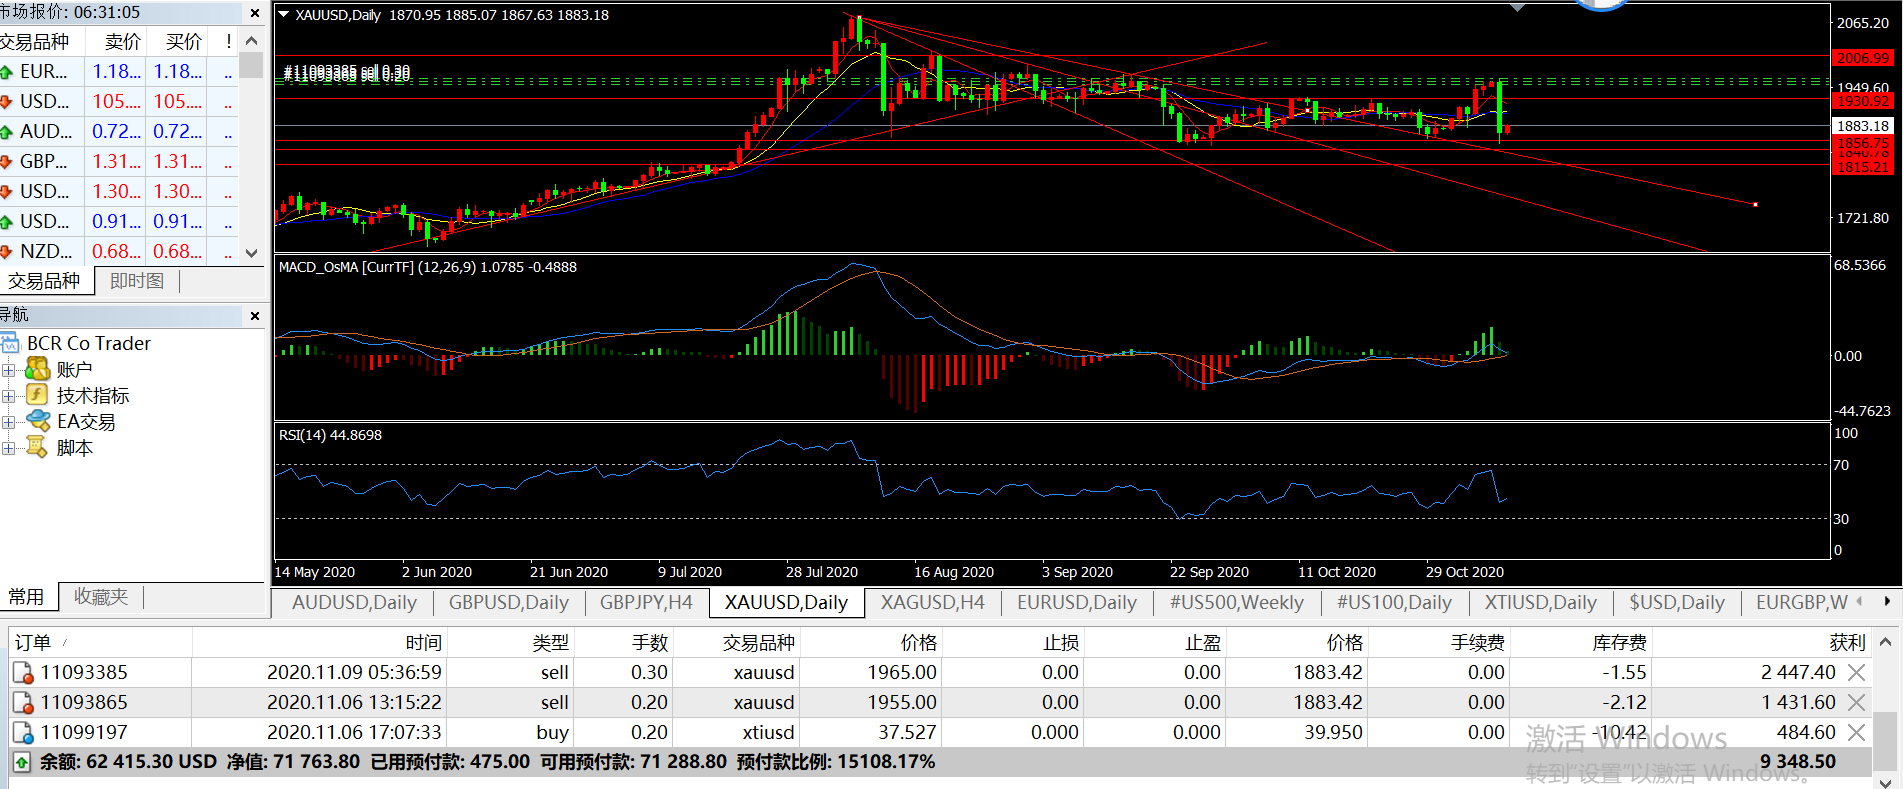Click the 账户 accounts icon
Screen dimensions: 1903x789
click(x=38, y=370)
